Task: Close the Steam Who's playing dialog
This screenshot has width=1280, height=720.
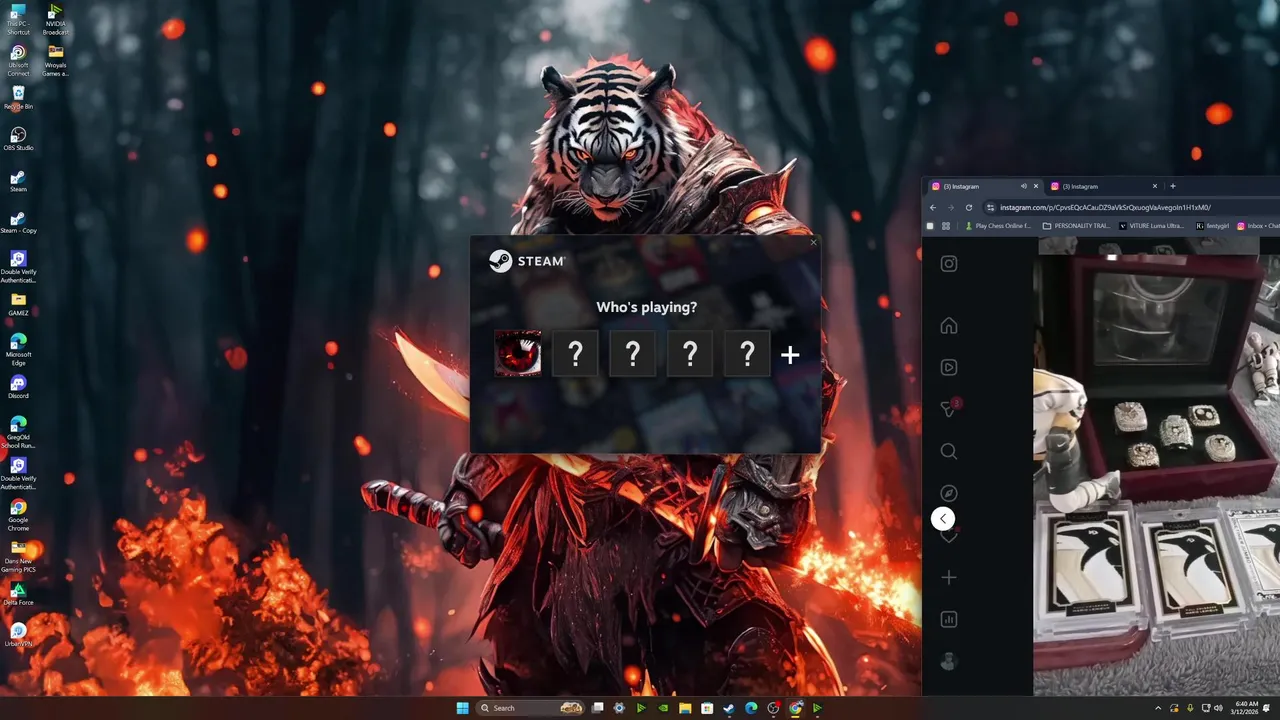Action: [x=813, y=242]
